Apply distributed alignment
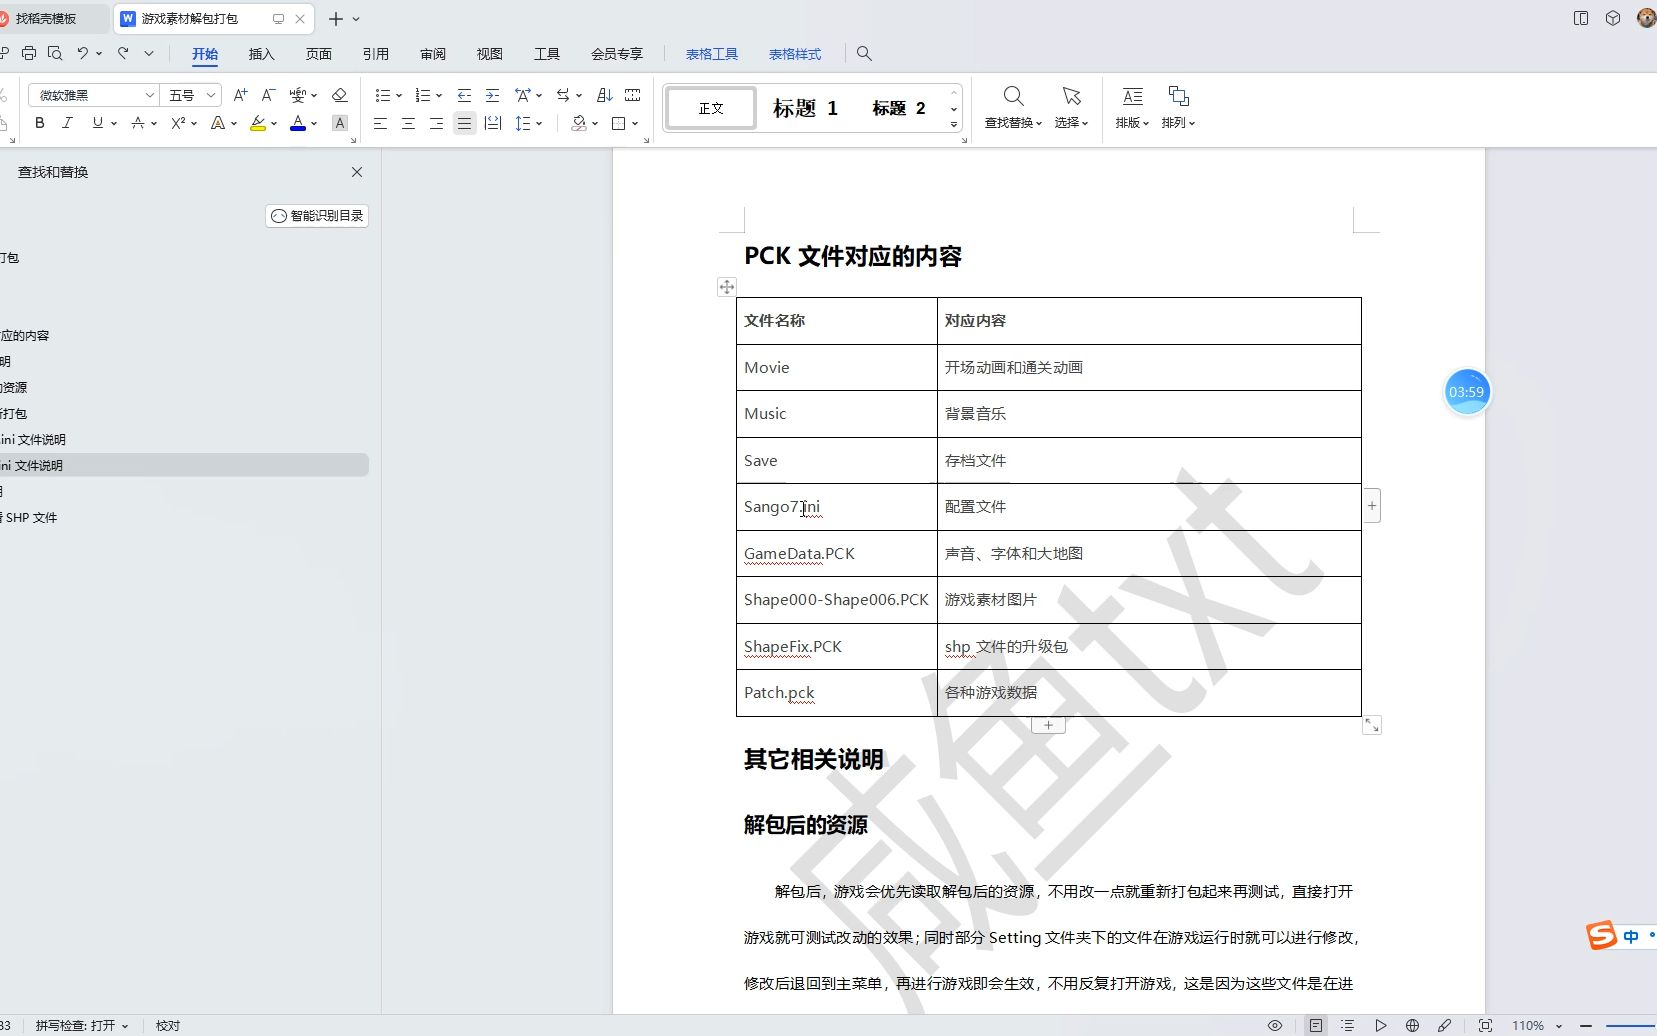1657x1036 pixels. [493, 123]
